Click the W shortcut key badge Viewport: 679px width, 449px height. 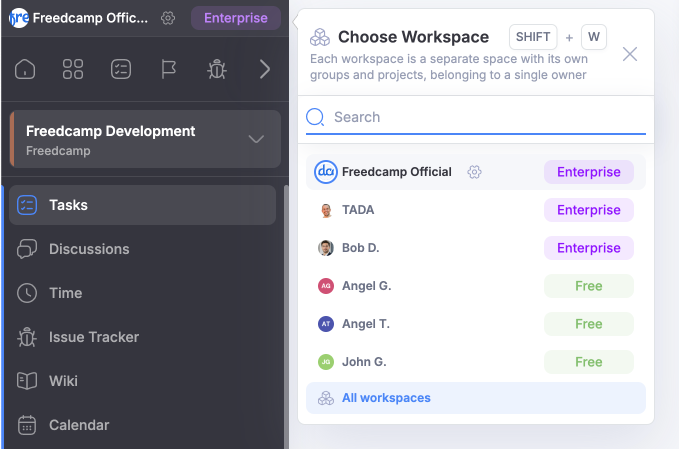(x=594, y=37)
